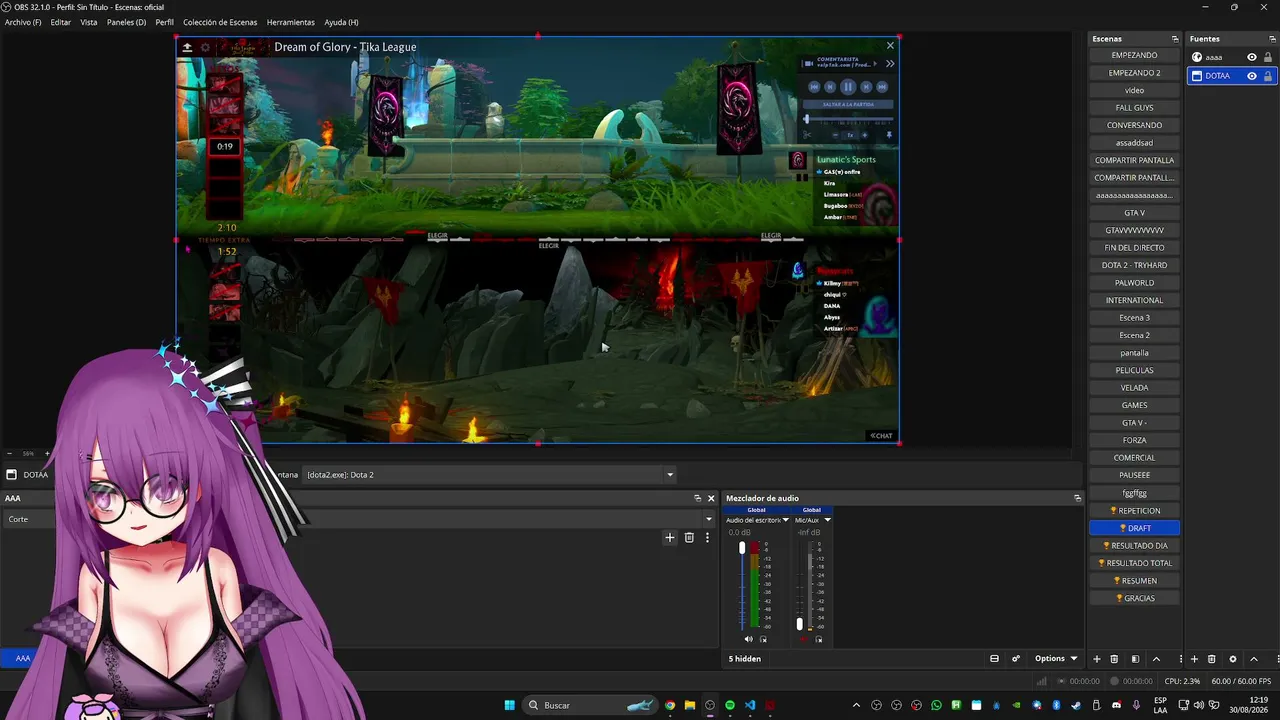Image resolution: width=1280 pixels, height=720 pixels.
Task: Click the Dota settings gear in preview
Action: tap(206, 47)
